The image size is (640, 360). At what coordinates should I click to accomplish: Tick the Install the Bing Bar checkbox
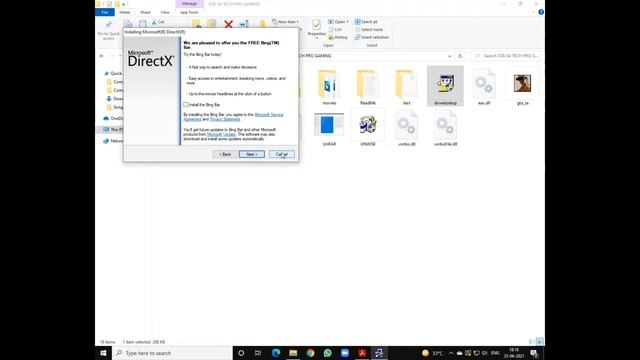pos(186,105)
